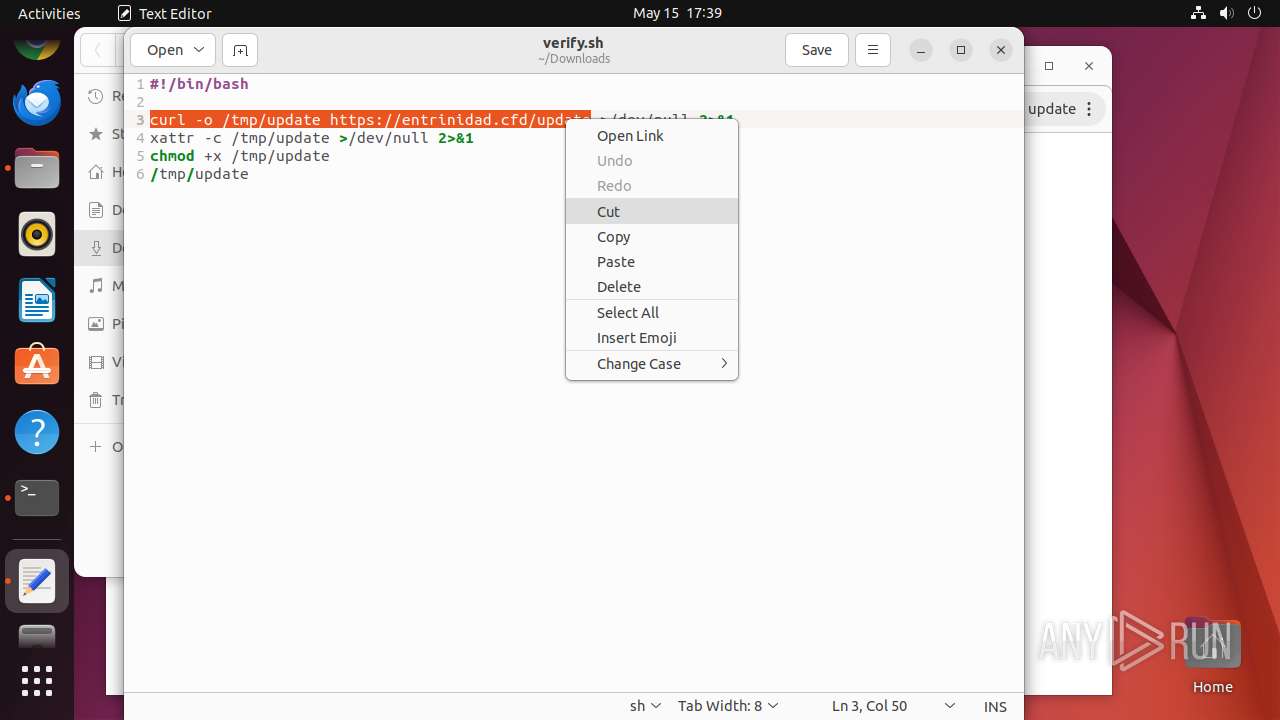The height and width of the screenshot is (720, 1280).
Task: Open the clock May 15 17:39
Action: click(x=677, y=13)
